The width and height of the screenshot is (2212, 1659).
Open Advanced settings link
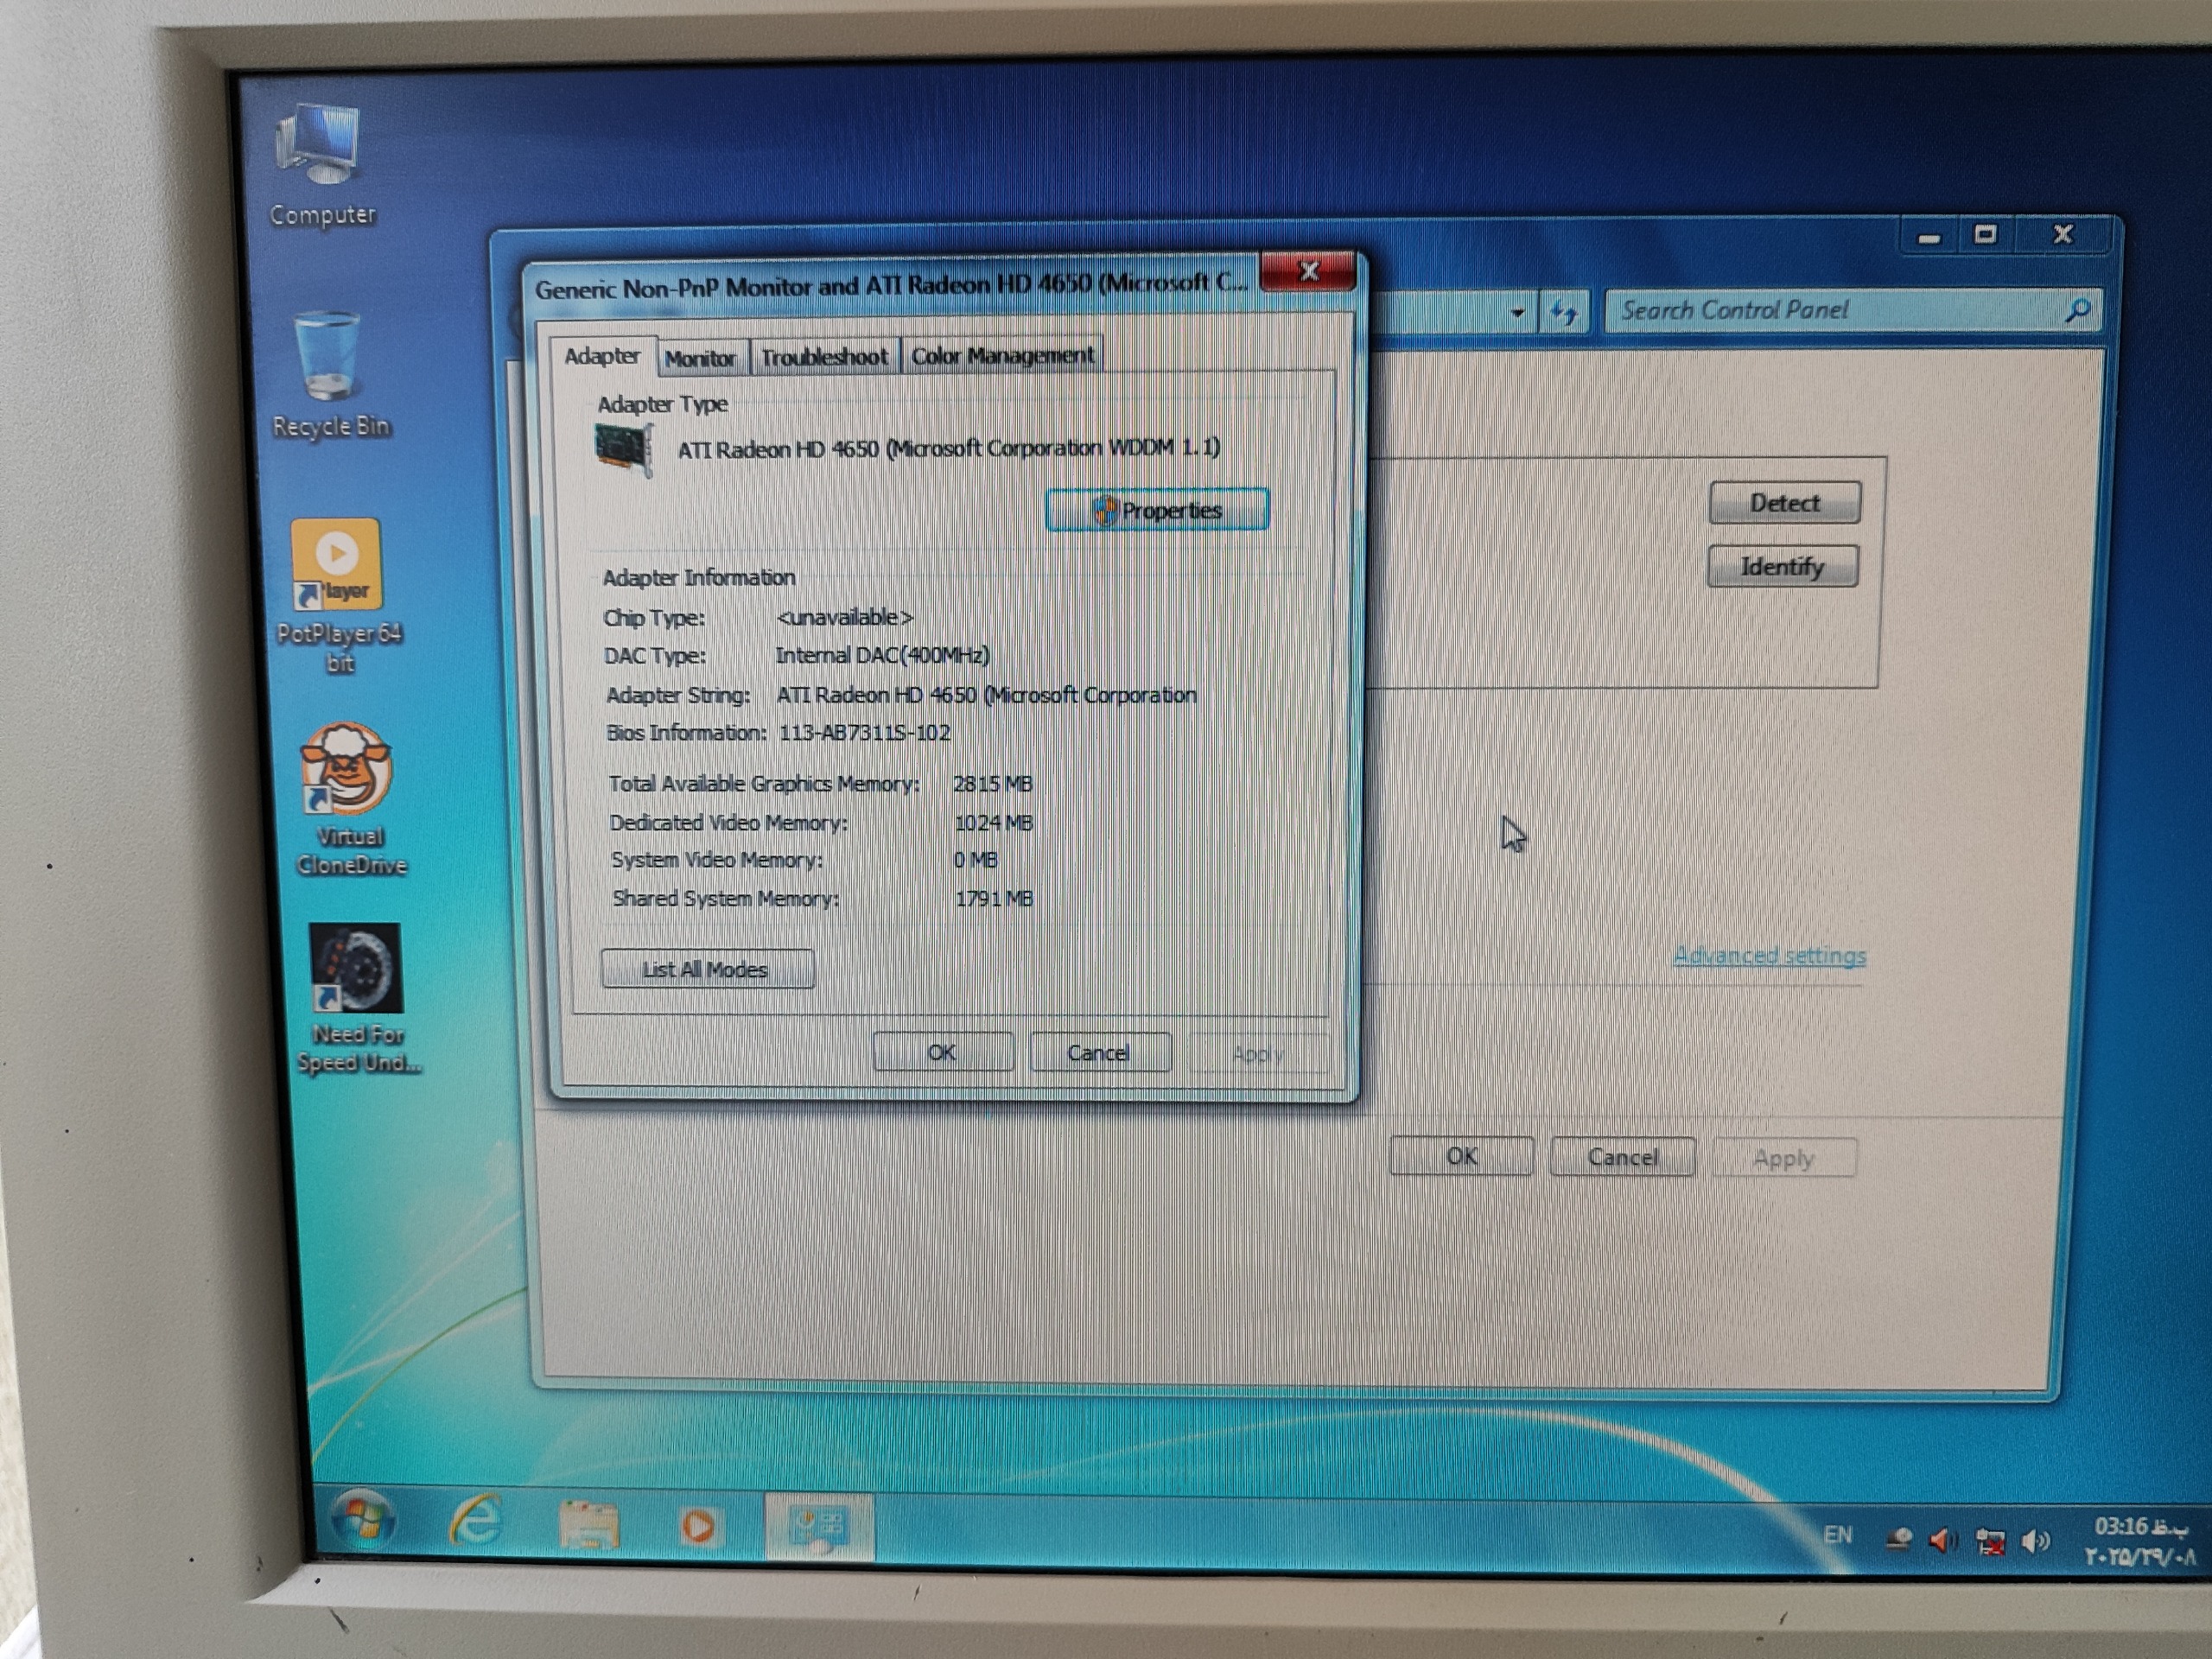(x=1769, y=956)
